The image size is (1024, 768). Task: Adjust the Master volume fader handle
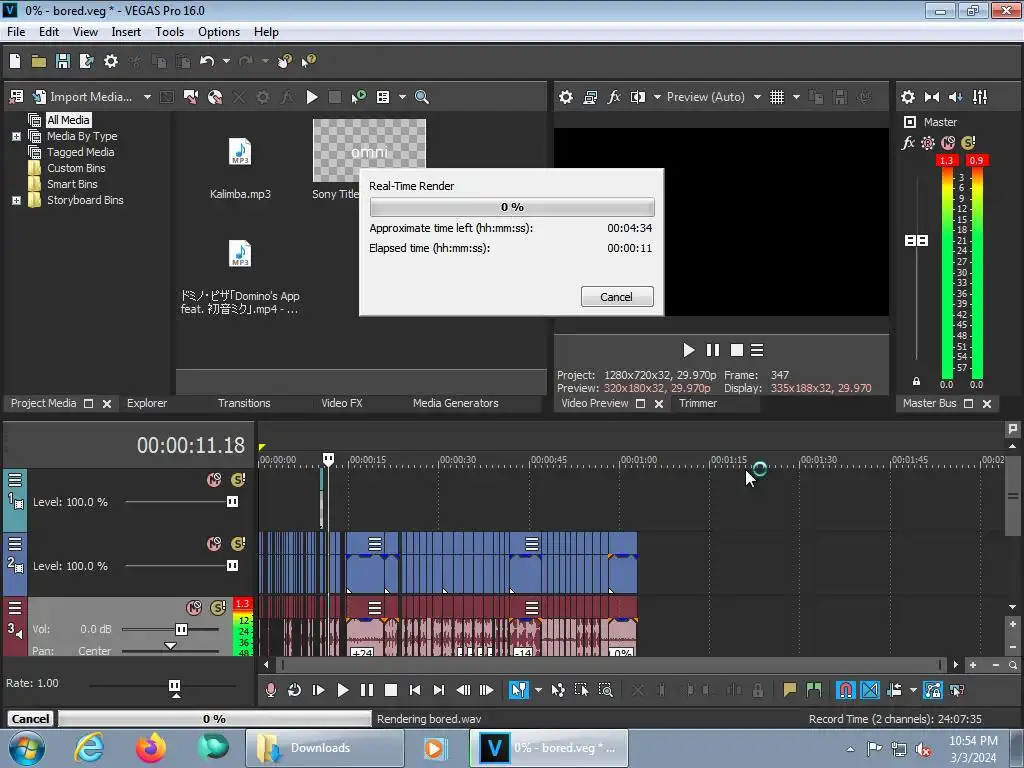[916, 241]
